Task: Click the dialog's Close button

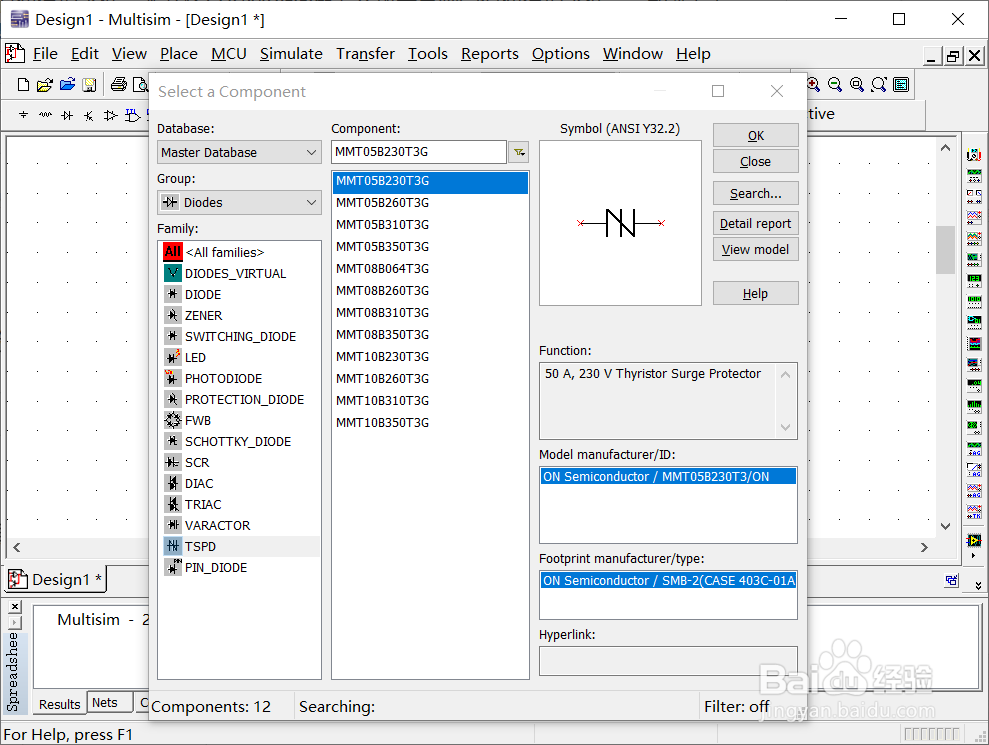Action: (756, 161)
